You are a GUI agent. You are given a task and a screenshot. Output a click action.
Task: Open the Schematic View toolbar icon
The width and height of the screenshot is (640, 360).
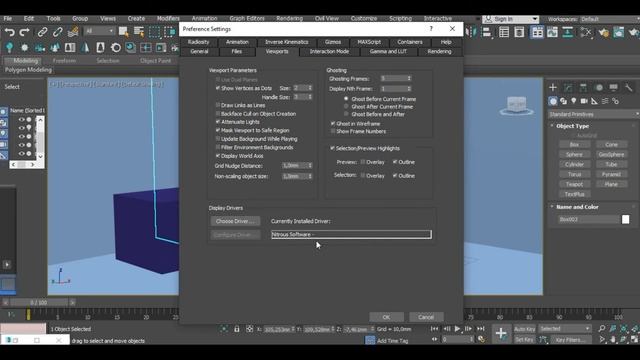[568, 32]
